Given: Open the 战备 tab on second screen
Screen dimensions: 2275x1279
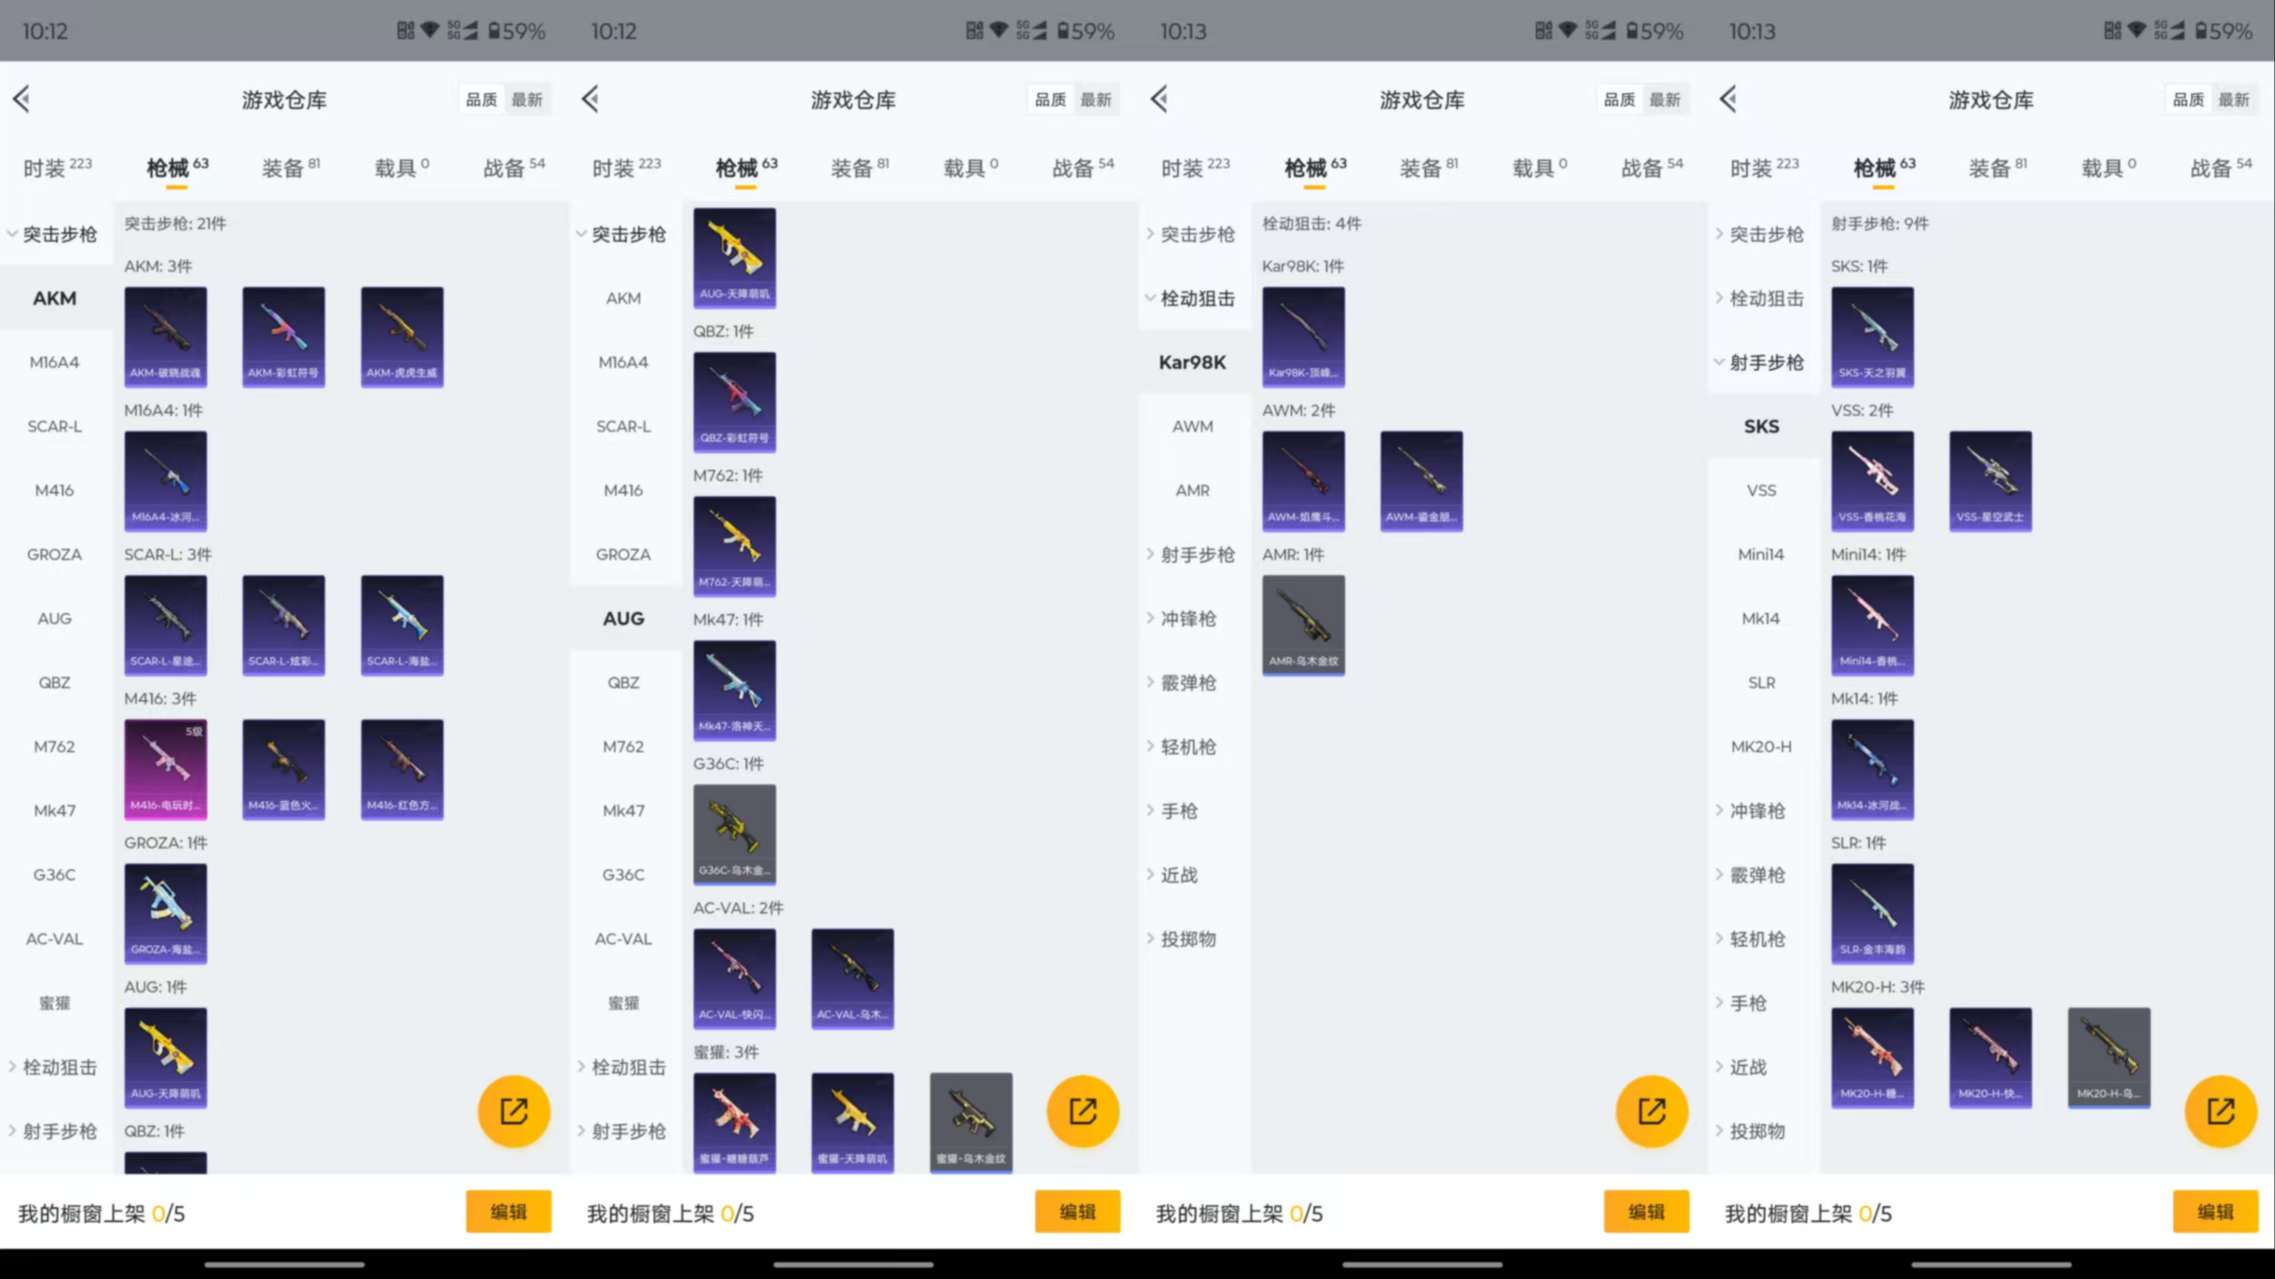Looking at the screenshot, I should tap(1083, 167).
